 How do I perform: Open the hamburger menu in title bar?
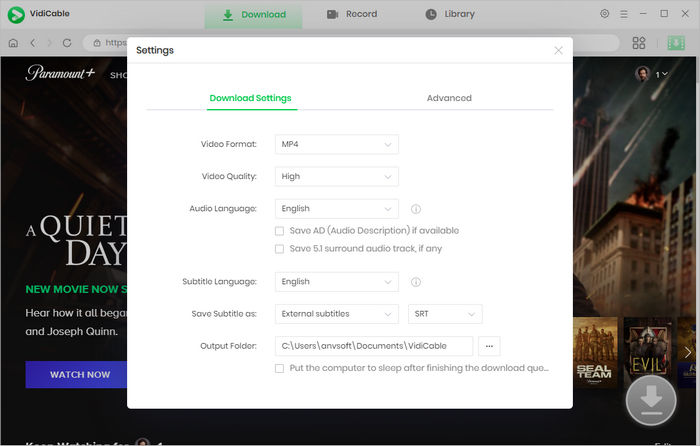pyautogui.click(x=624, y=14)
